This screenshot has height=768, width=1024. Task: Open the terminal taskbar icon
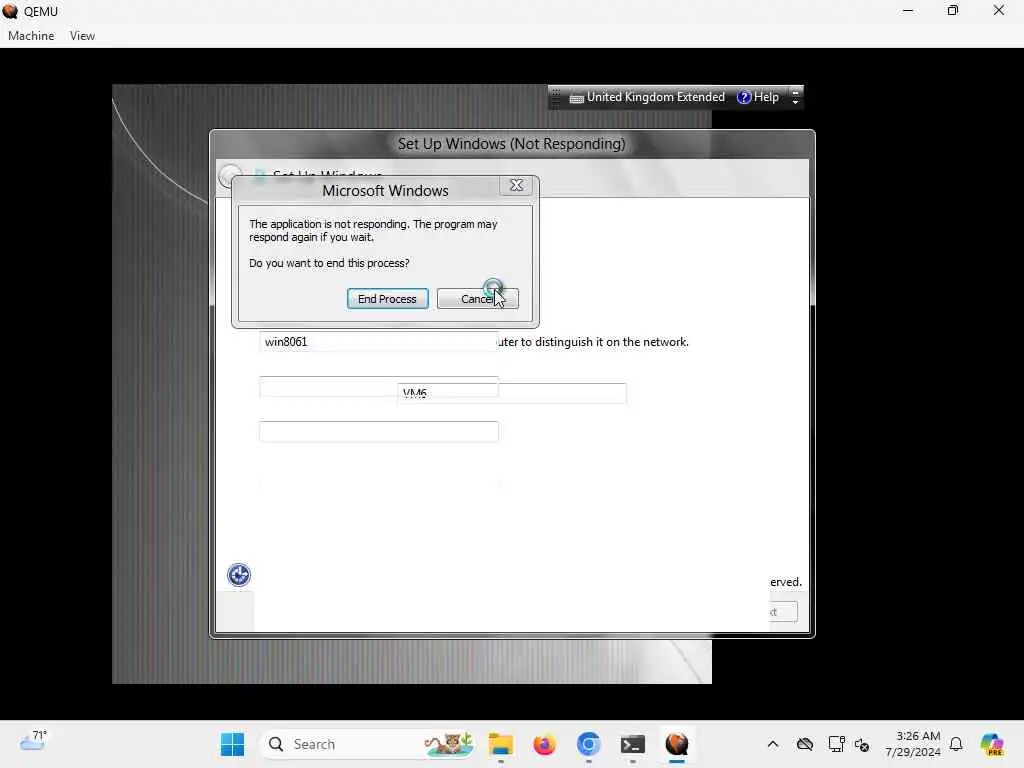[x=632, y=744]
